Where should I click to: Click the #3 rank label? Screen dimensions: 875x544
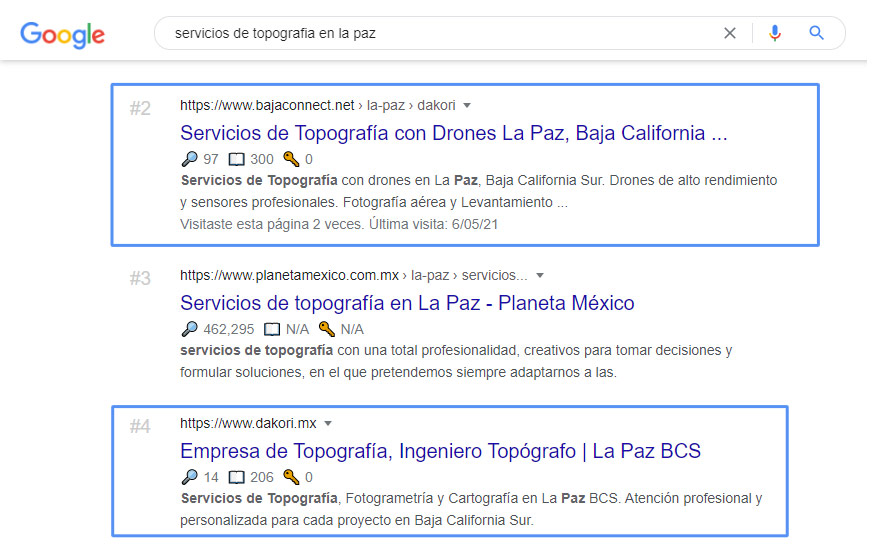140,278
